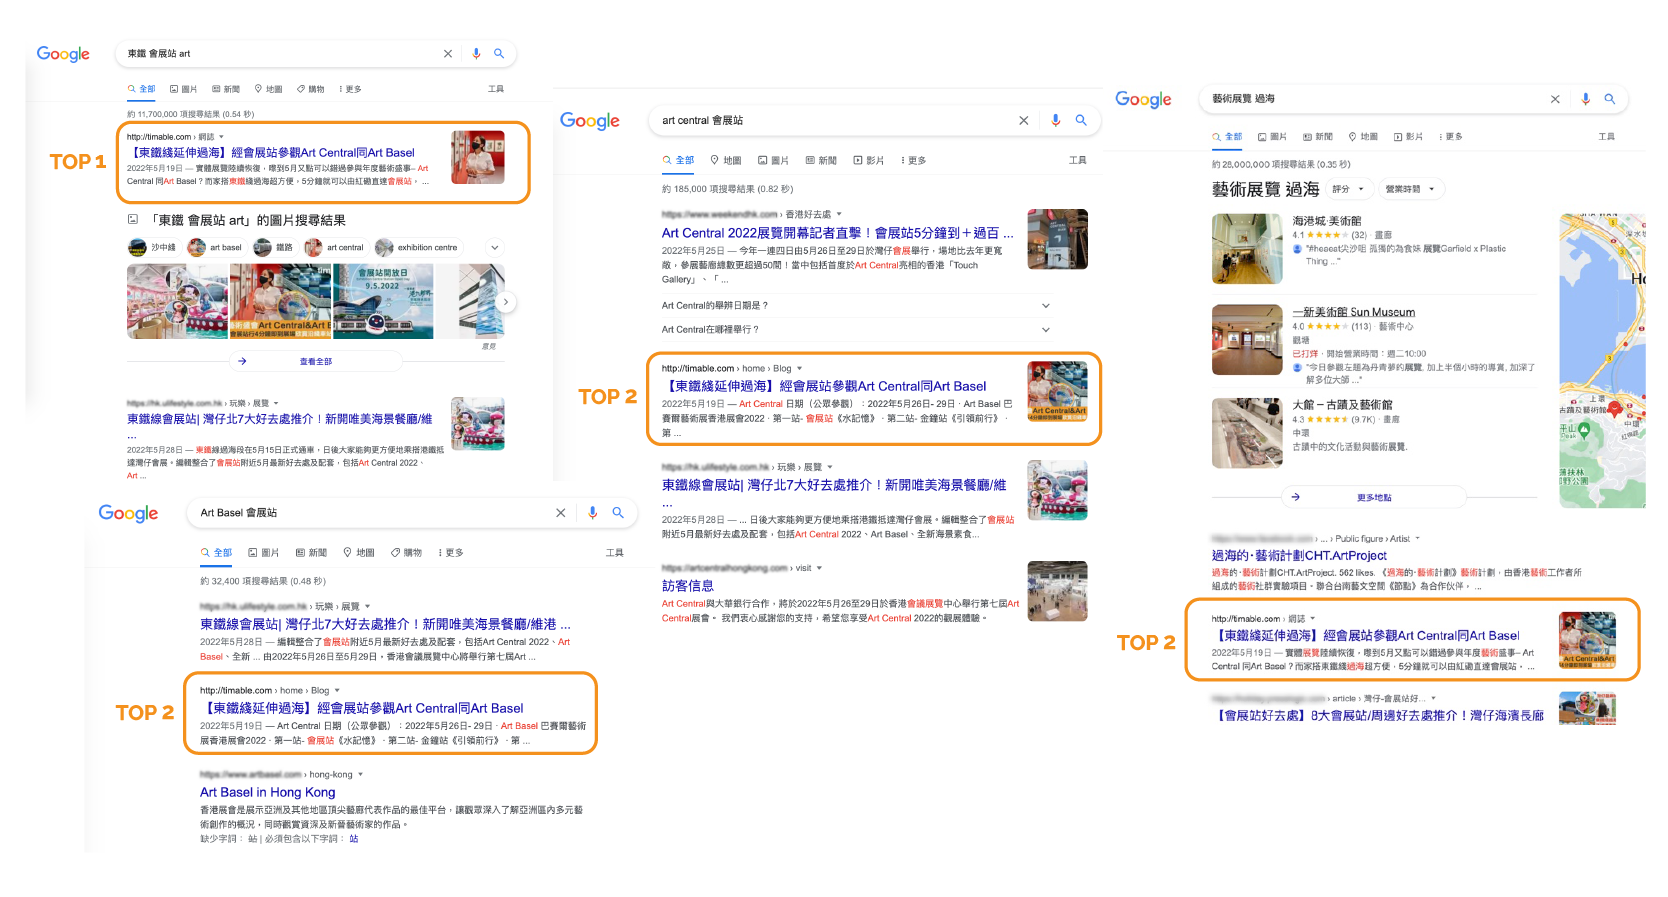
Task: Open 更多 menu in '藝術展覽 過海' results
Action: coord(1451,137)
